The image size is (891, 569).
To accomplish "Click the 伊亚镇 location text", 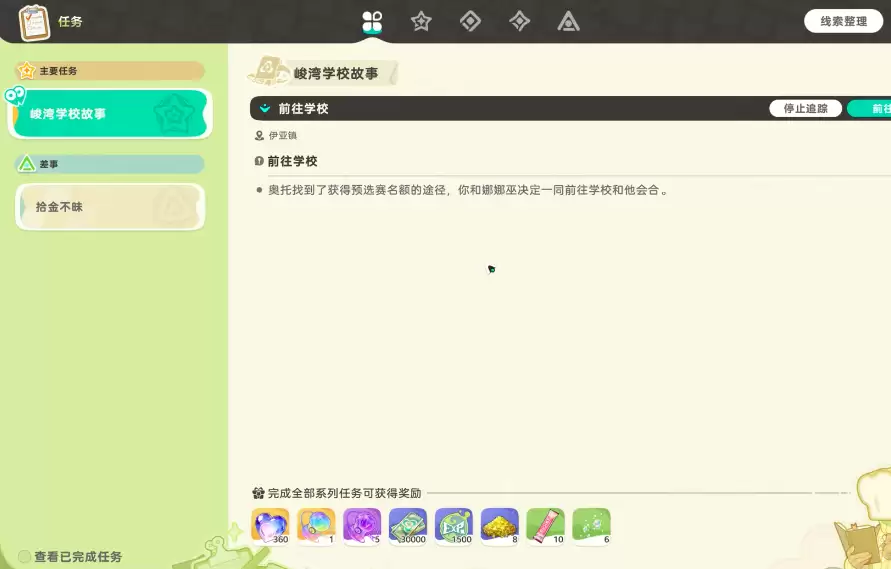I will (x=282, y=135).
